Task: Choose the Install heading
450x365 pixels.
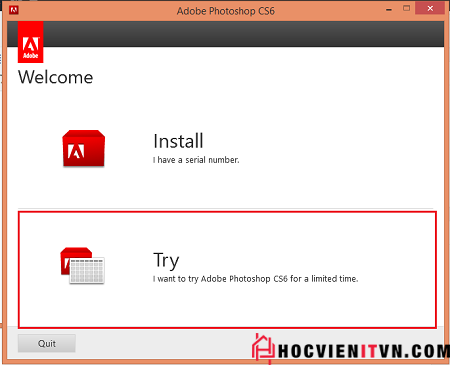Action: (178, 141)
